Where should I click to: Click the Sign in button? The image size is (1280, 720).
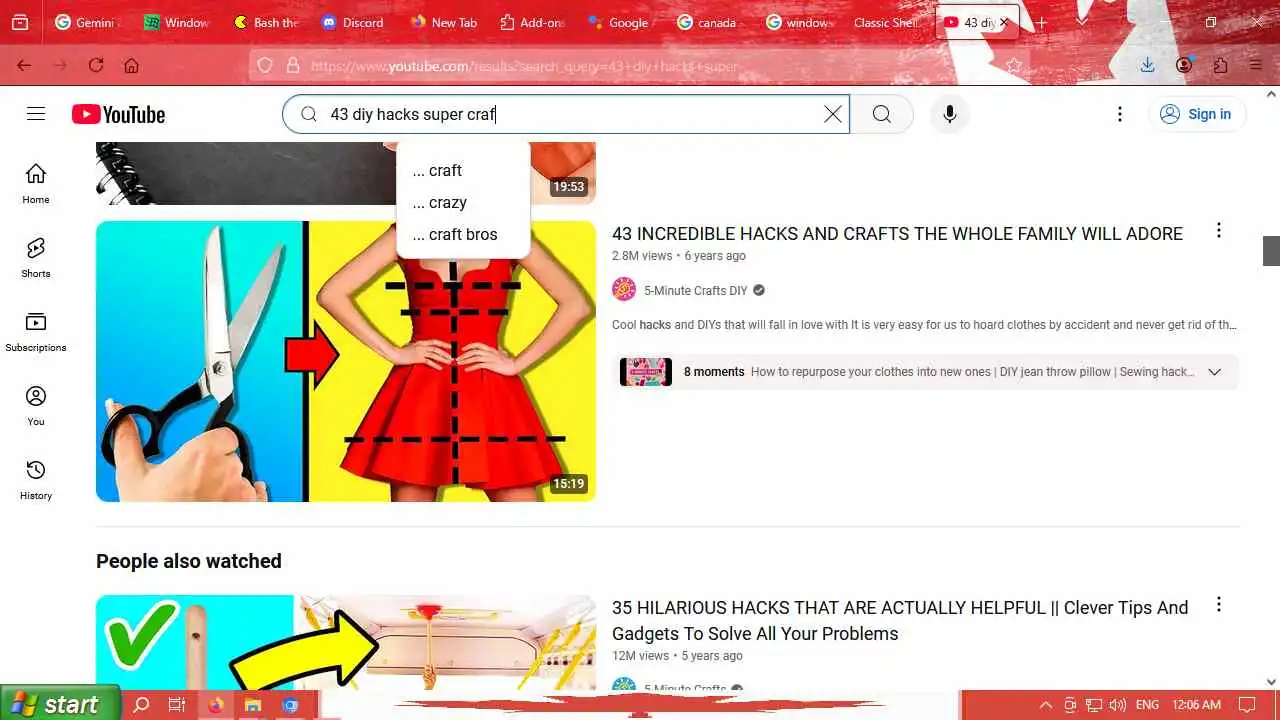coord(1197,114)
